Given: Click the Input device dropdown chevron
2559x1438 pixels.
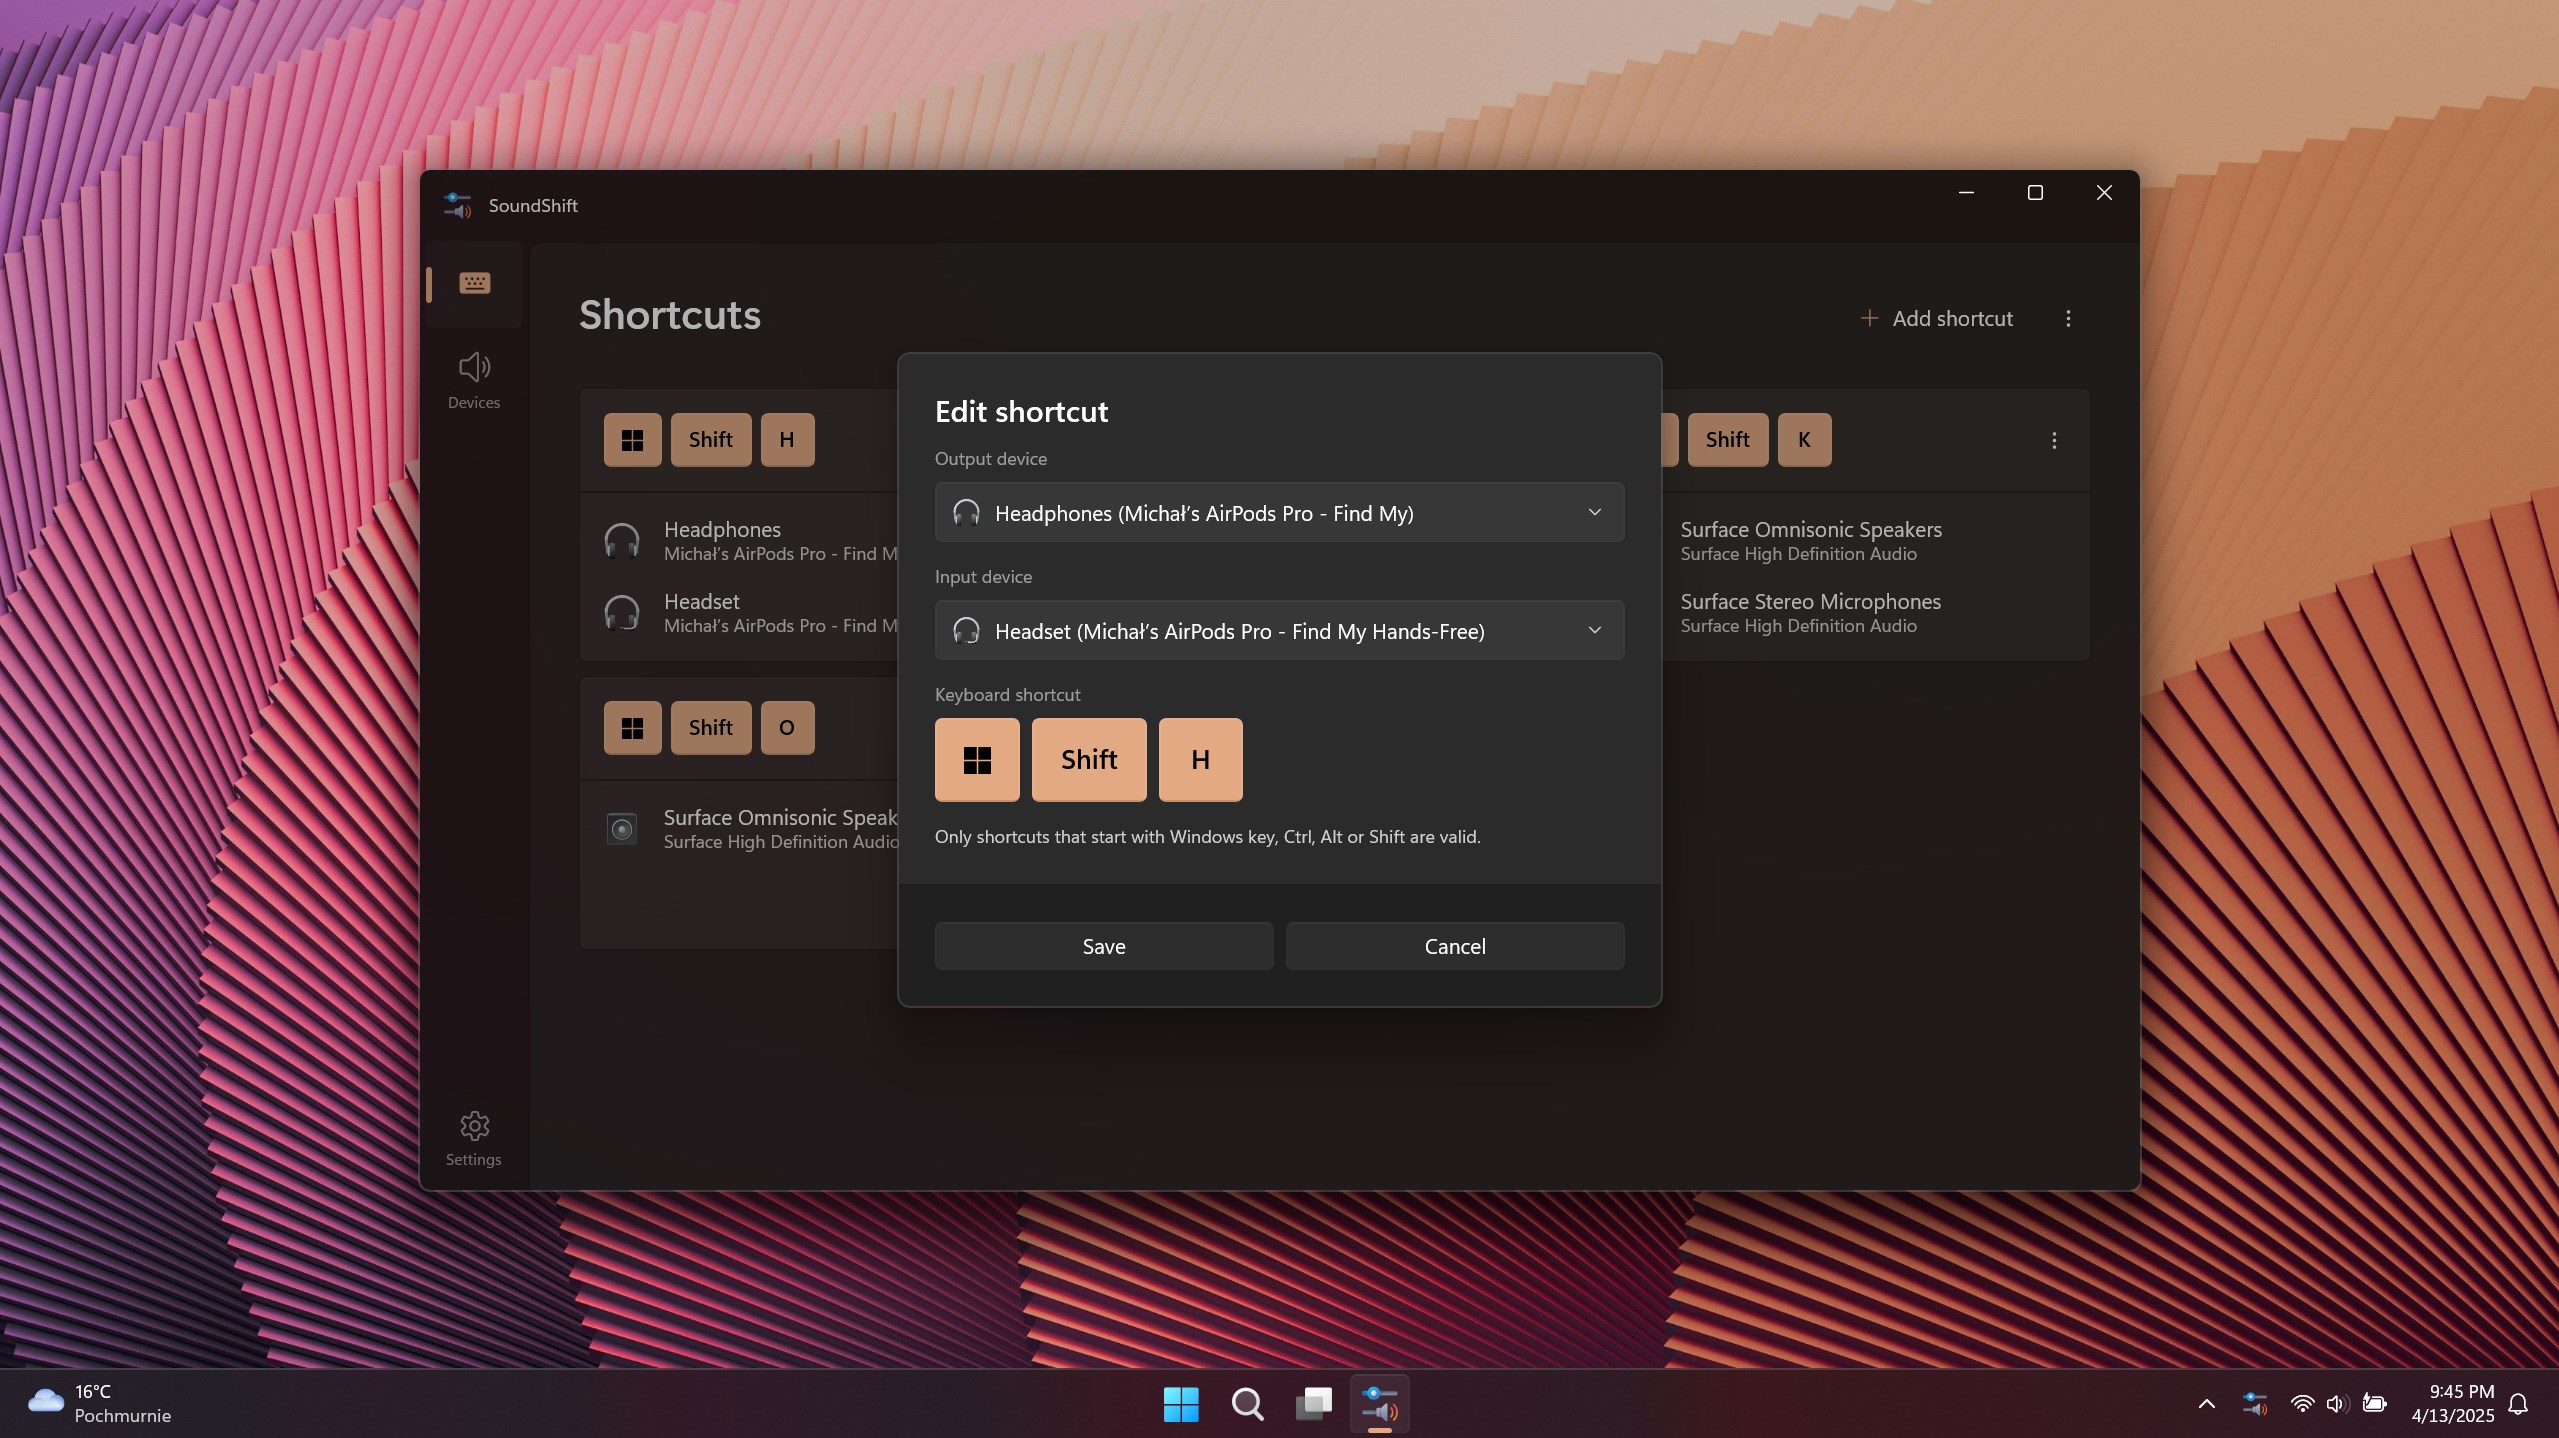Looking at the screenshot, I should coord(1594,631).
